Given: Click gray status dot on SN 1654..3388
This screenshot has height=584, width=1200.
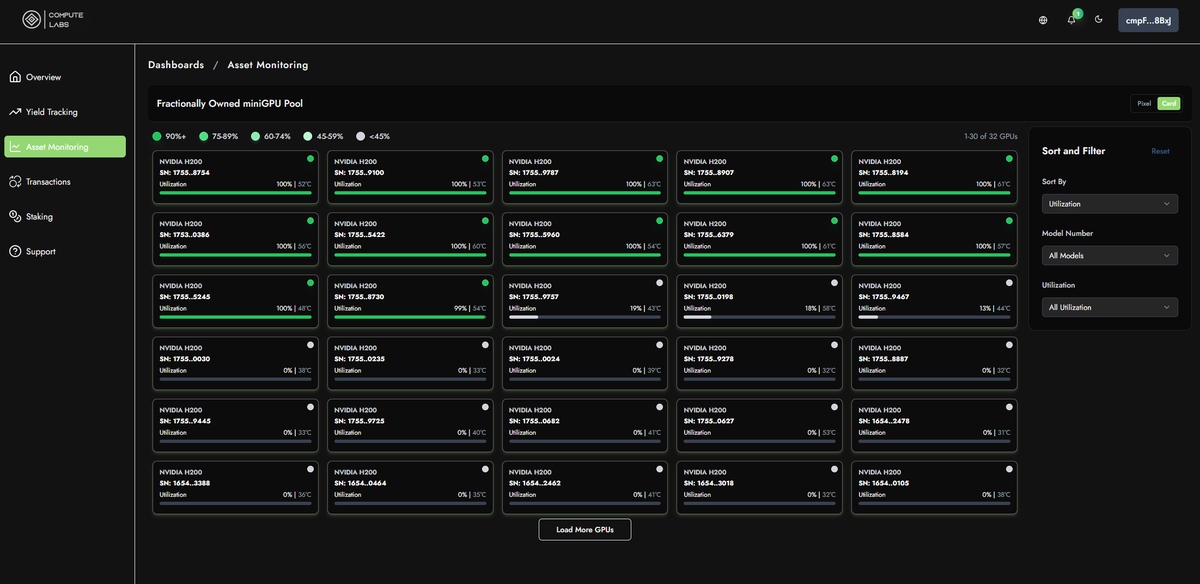Looking at the screenshot, I should coord(310,469).
